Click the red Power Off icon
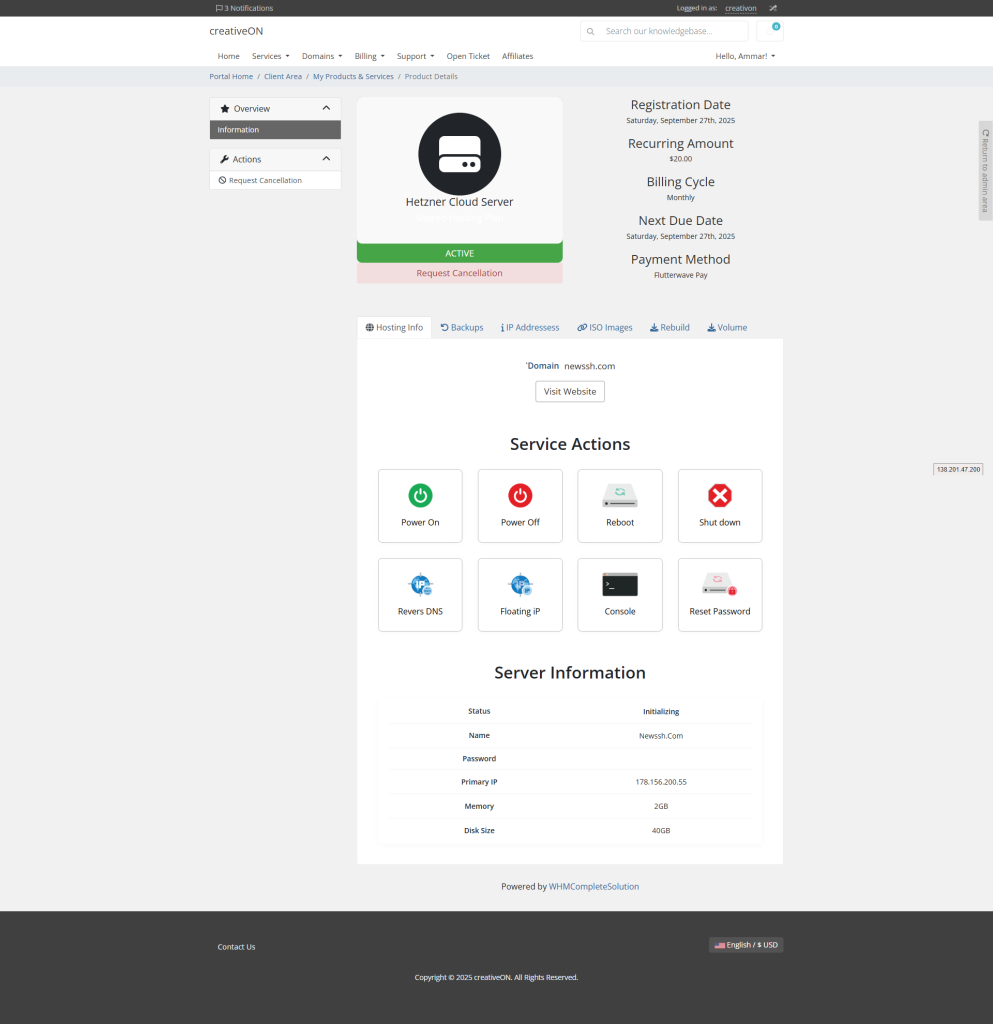Image resolution: width=993 pixels, height=1024 pixels. (520, 496)
